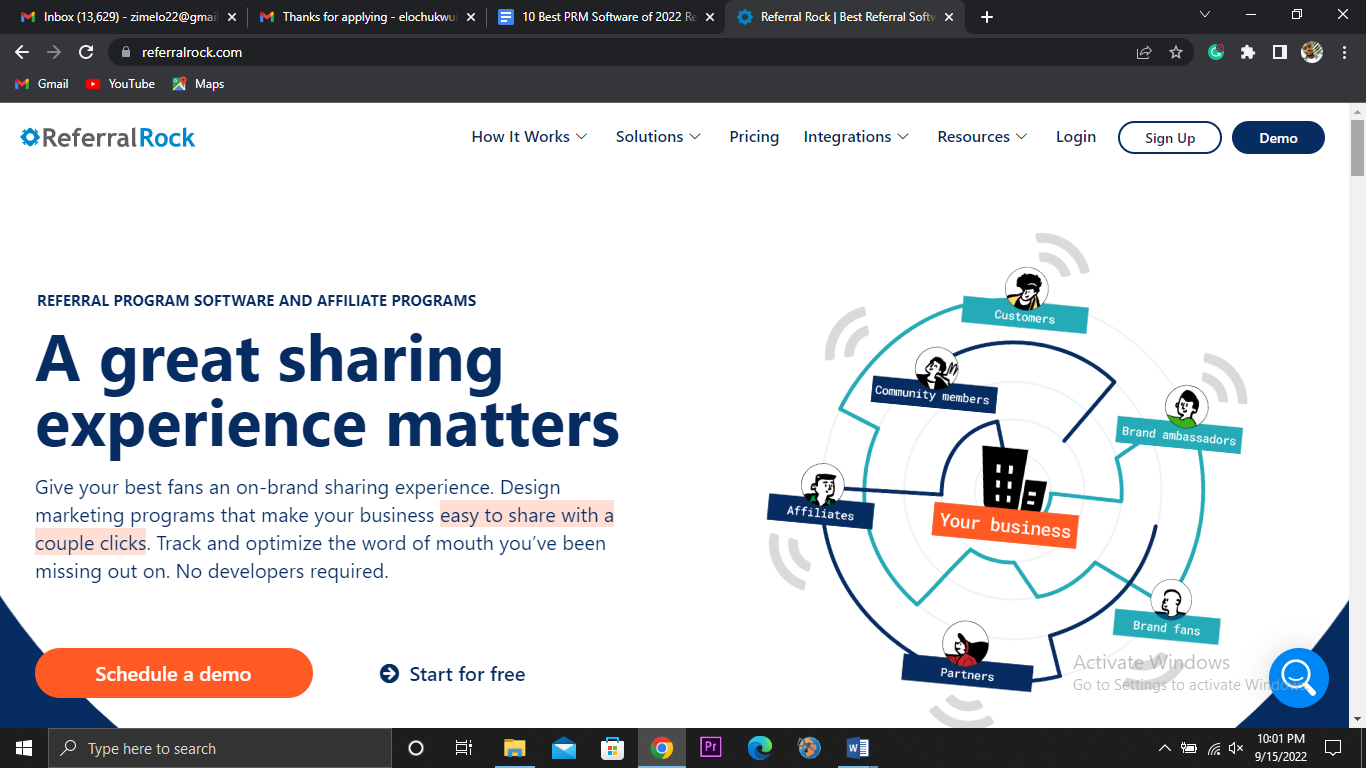This screenshot has width=1366, height=768.
Task: Open the Chrome three-dot menu
Action: (1343, 52)
